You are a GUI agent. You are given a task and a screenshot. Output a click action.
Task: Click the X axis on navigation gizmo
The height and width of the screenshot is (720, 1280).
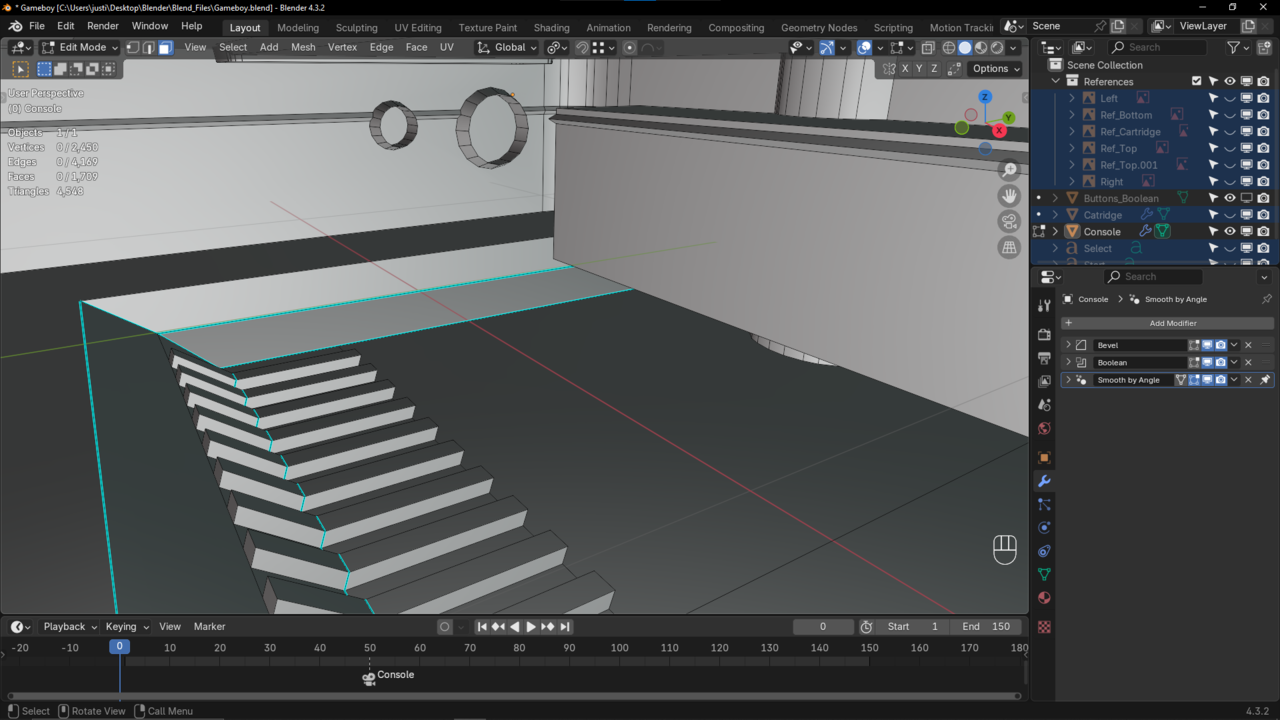pyautogui.click(x=999, y=130)
